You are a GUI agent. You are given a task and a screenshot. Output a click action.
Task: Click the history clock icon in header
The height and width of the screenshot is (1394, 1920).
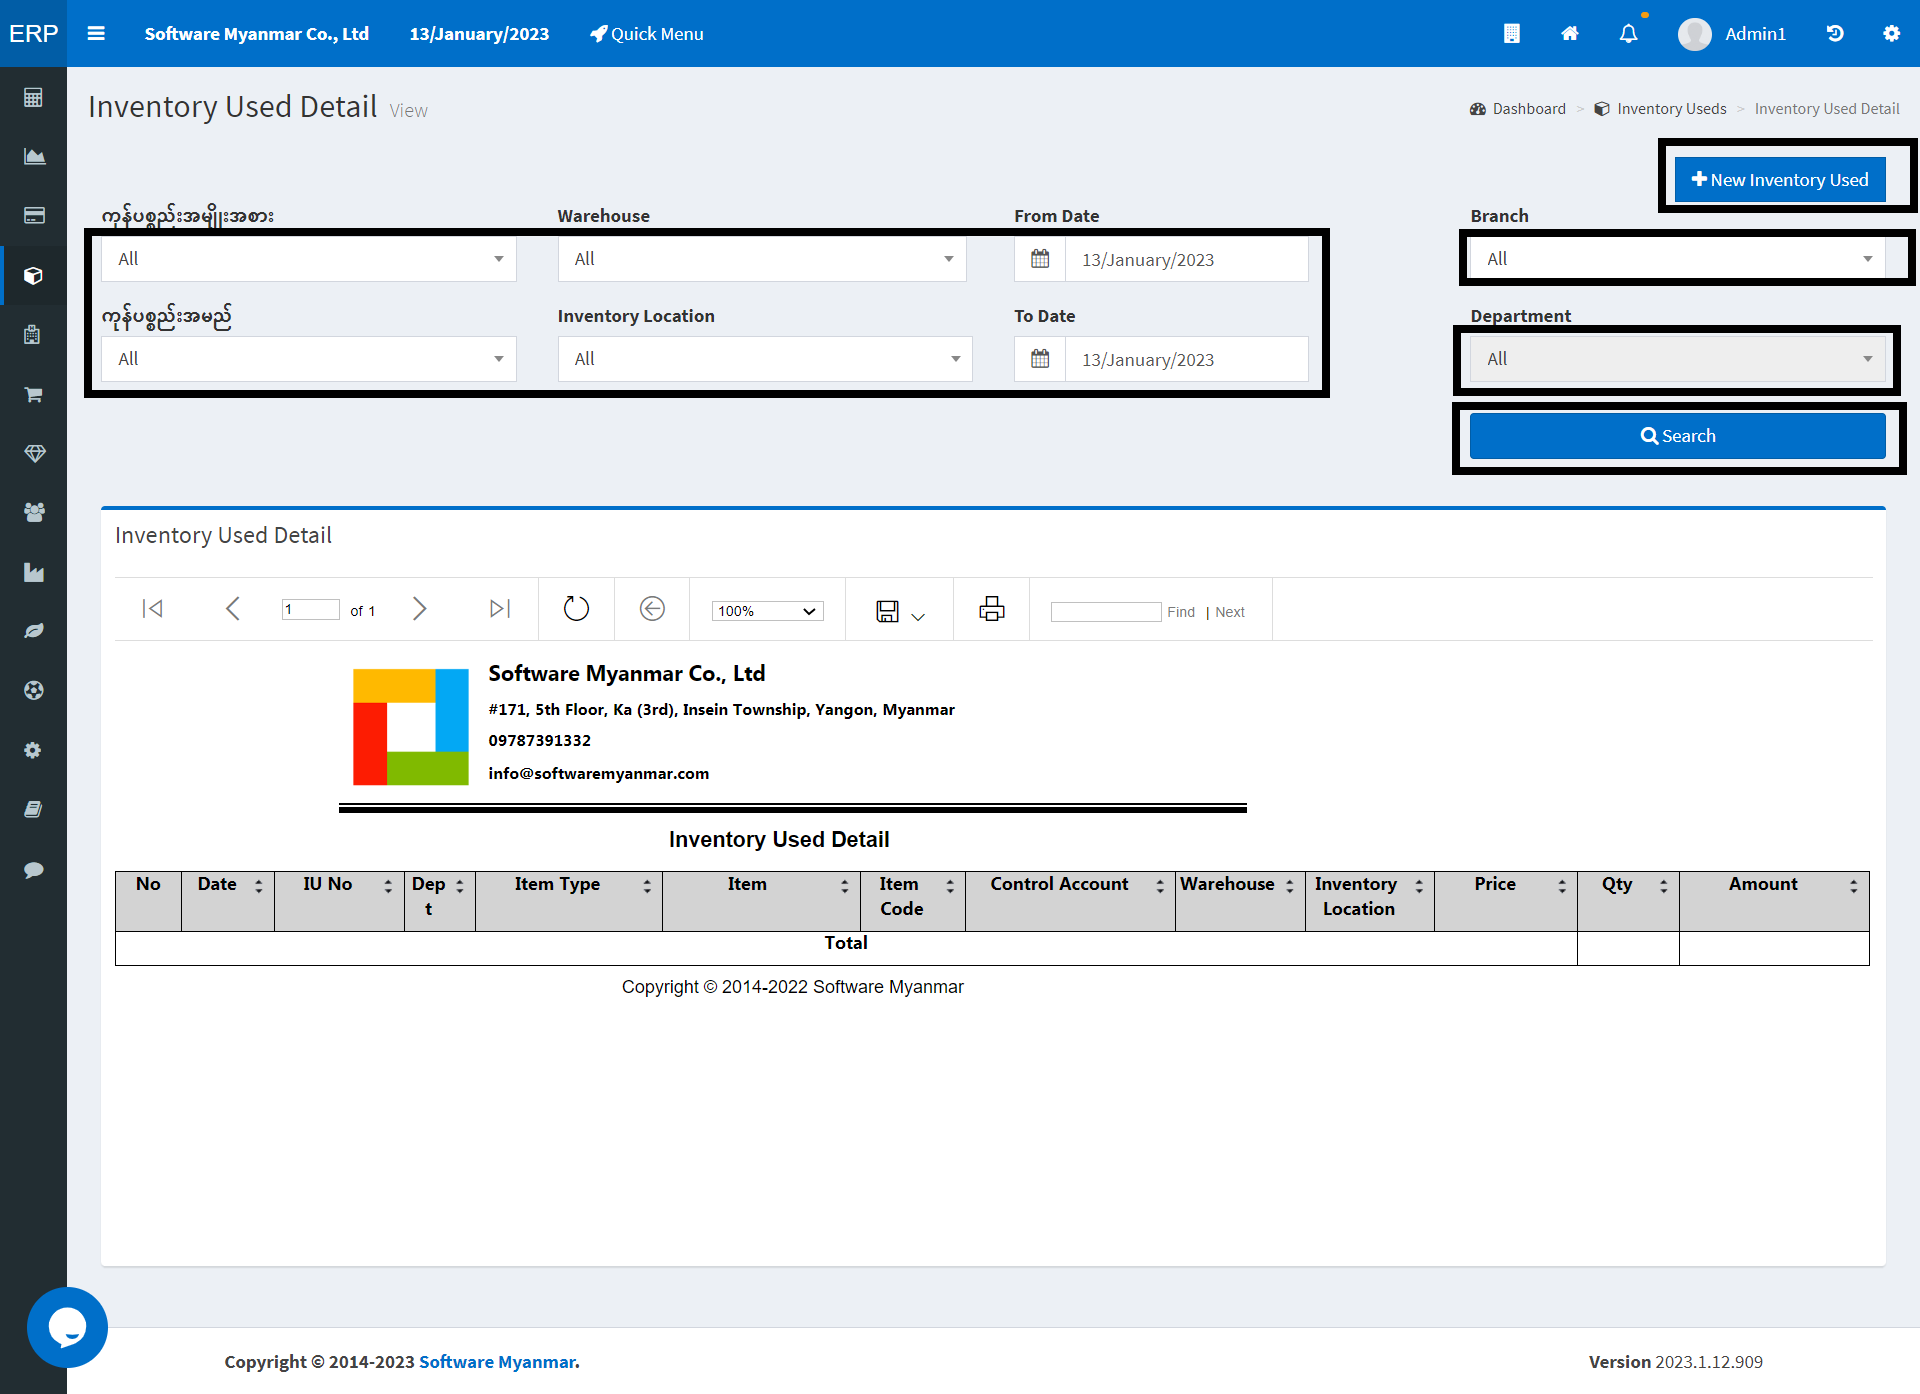pos(1834,33)
